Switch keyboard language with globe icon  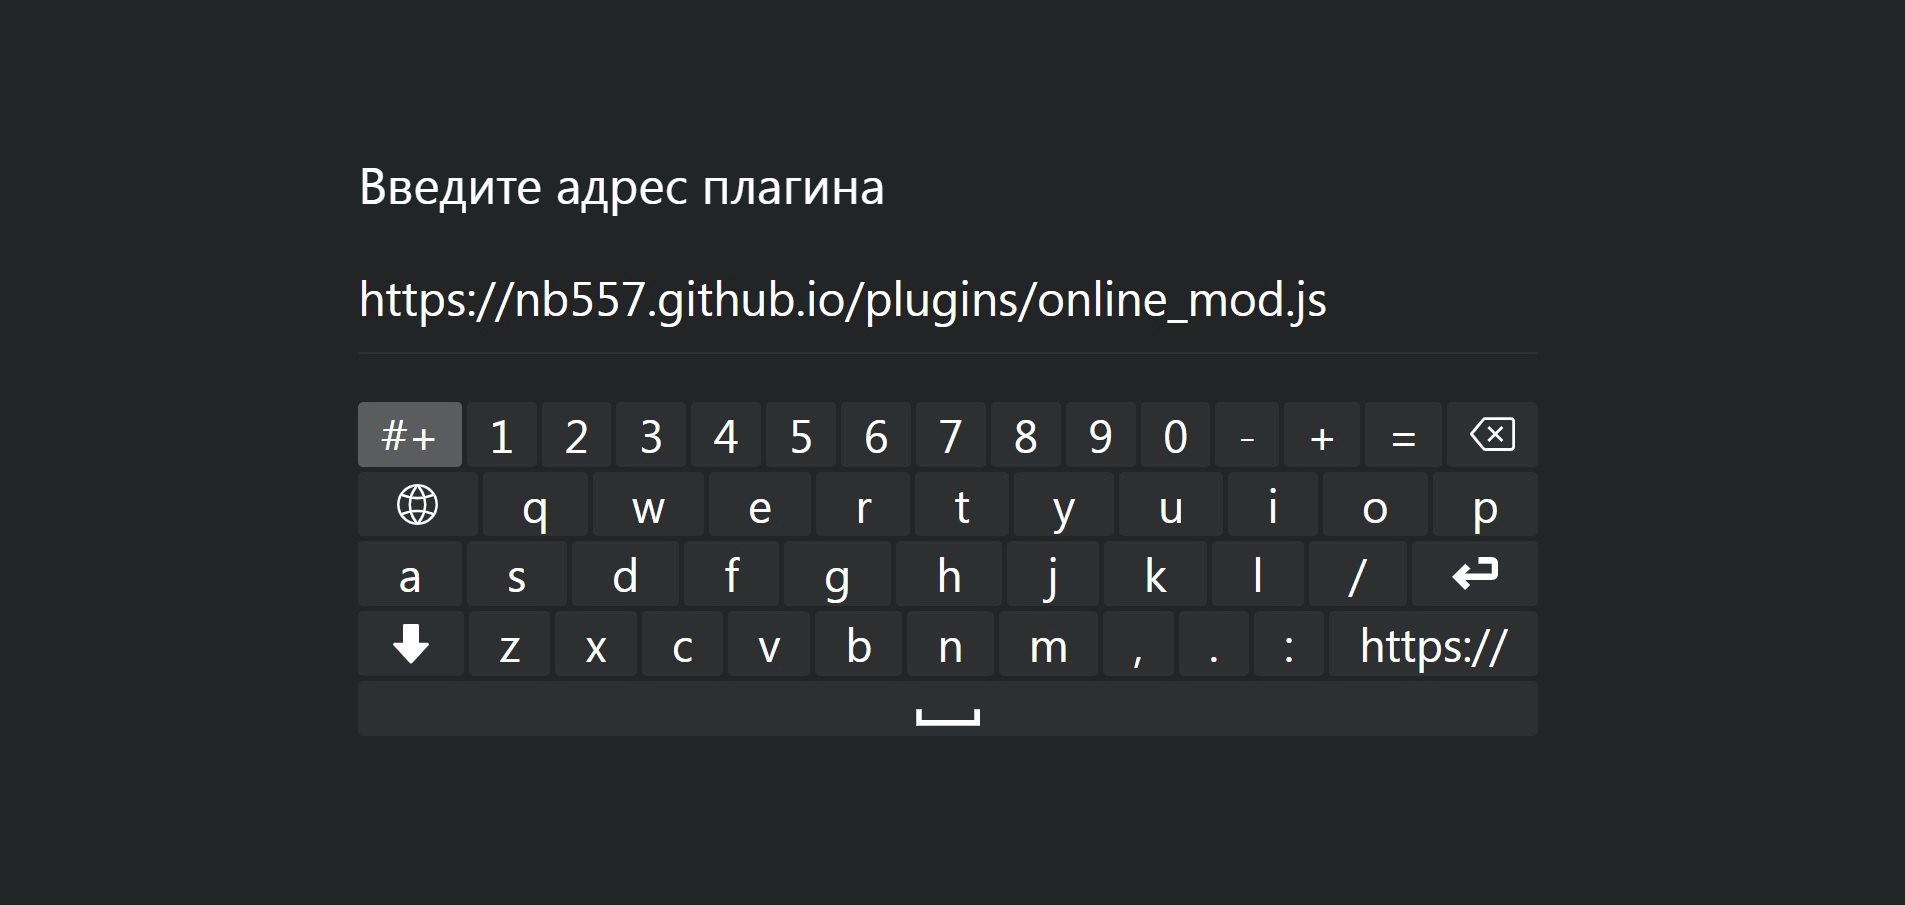click(x=417, y=505)
